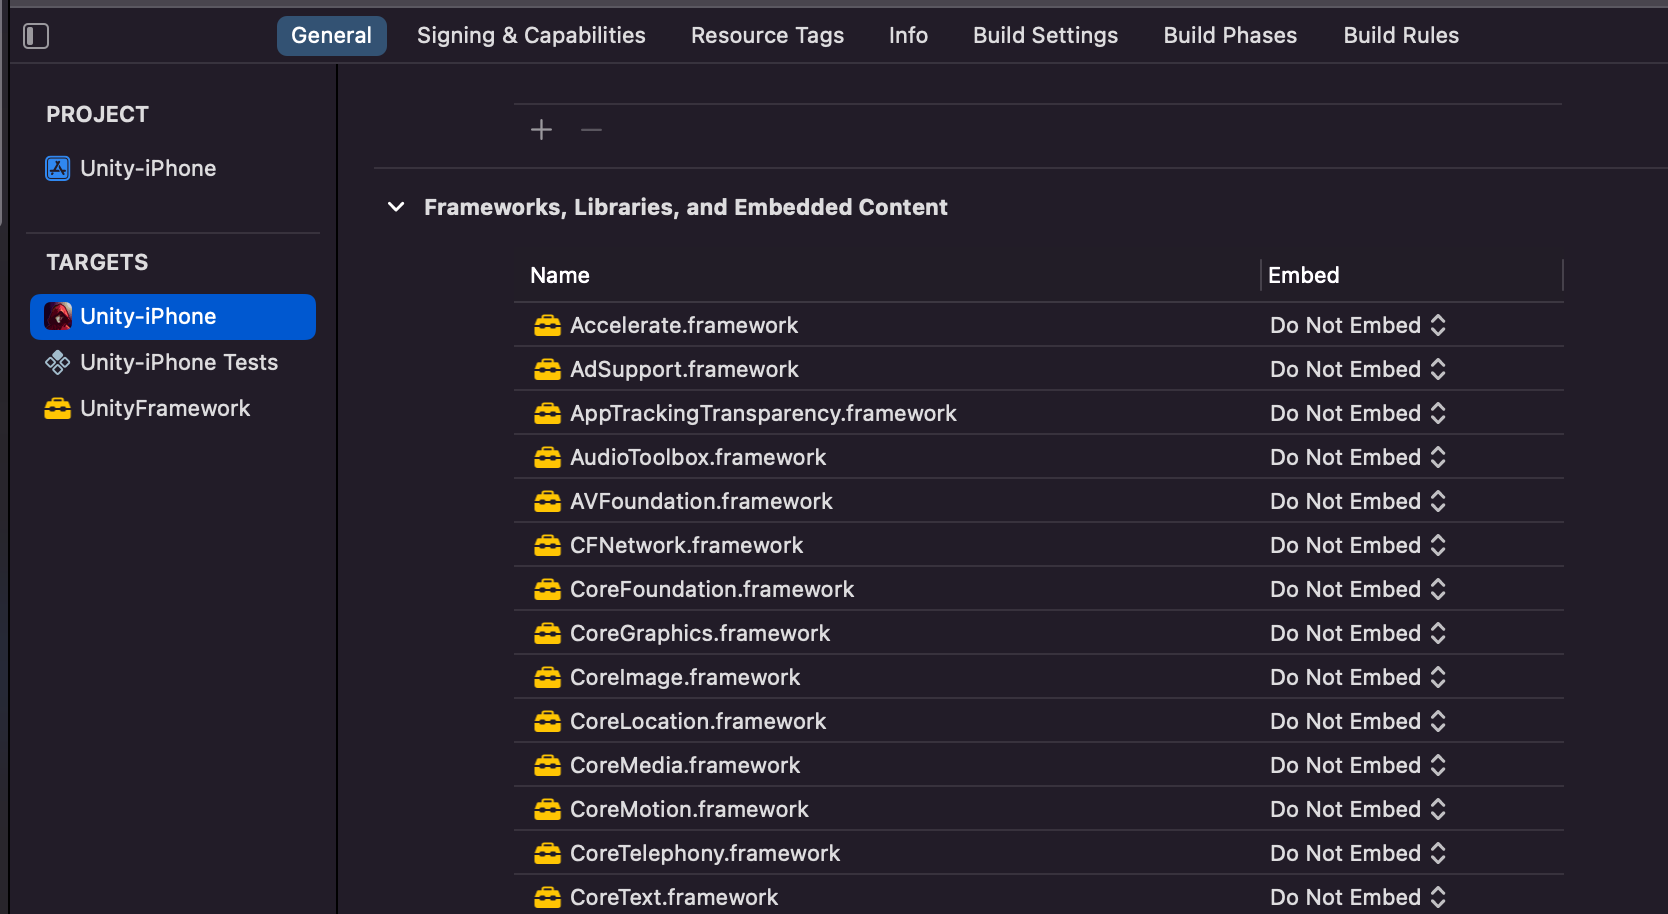This screenshot has height=914, width=1668.
Task: Click the plus icon to add framework
Action: pyautogui.click(x=541, y=130)
